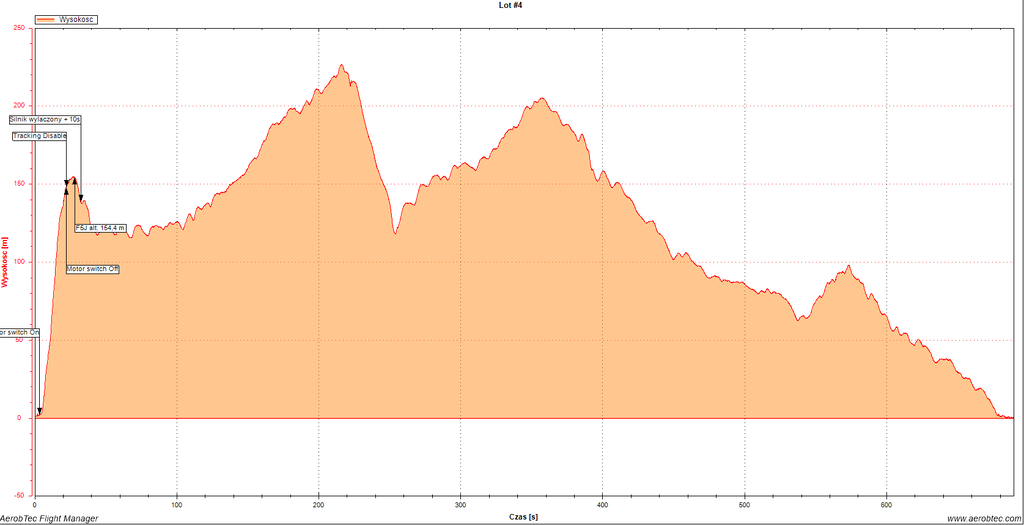Click the 'Motor switch Off' annotation label

coord(93,269)
